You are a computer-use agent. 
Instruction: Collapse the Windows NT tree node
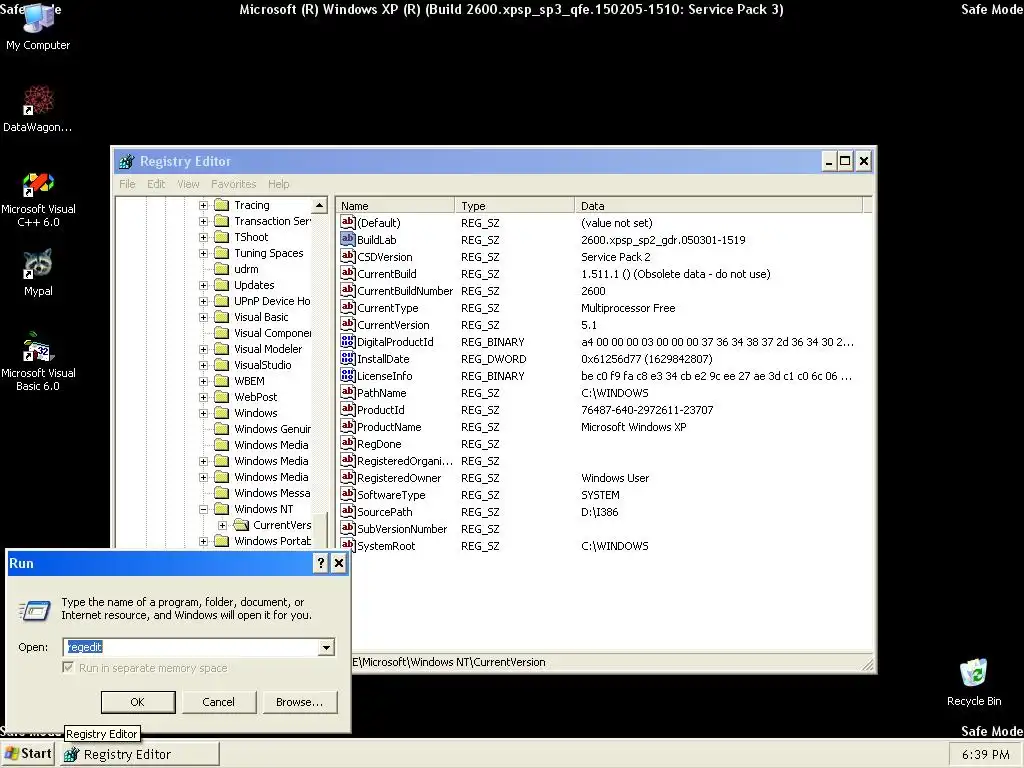tap(203, 509)
